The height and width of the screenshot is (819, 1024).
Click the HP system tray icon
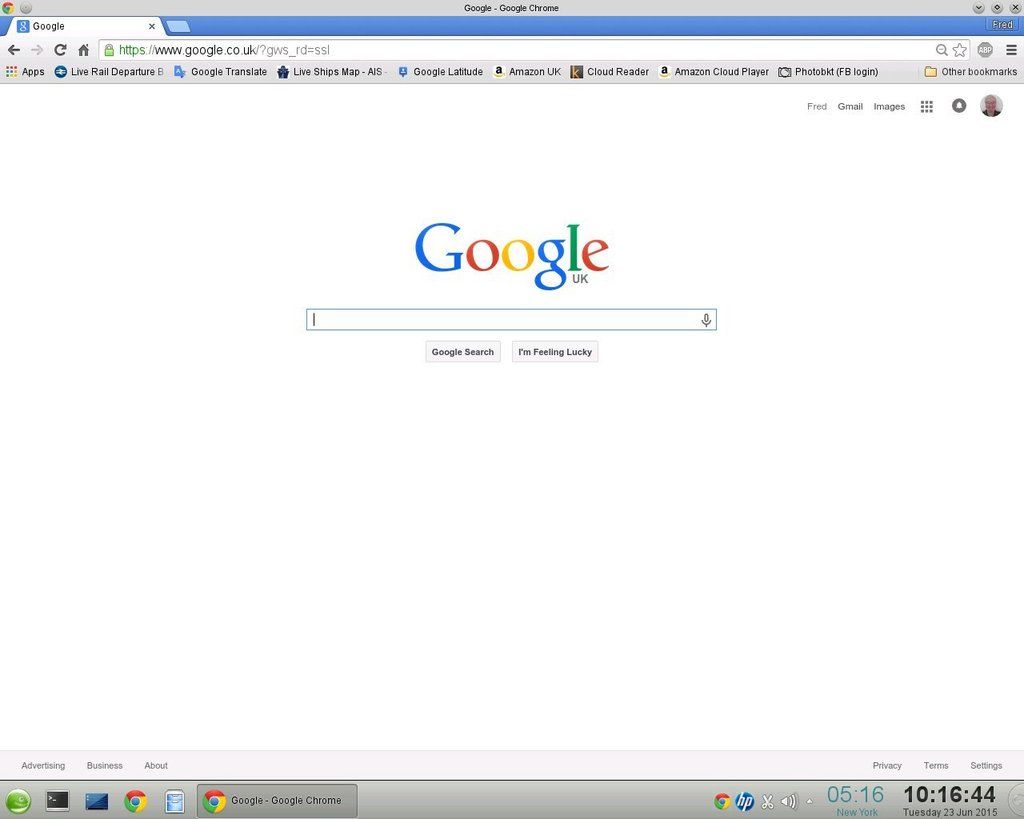pyautogui.click(x=744, y=801)
